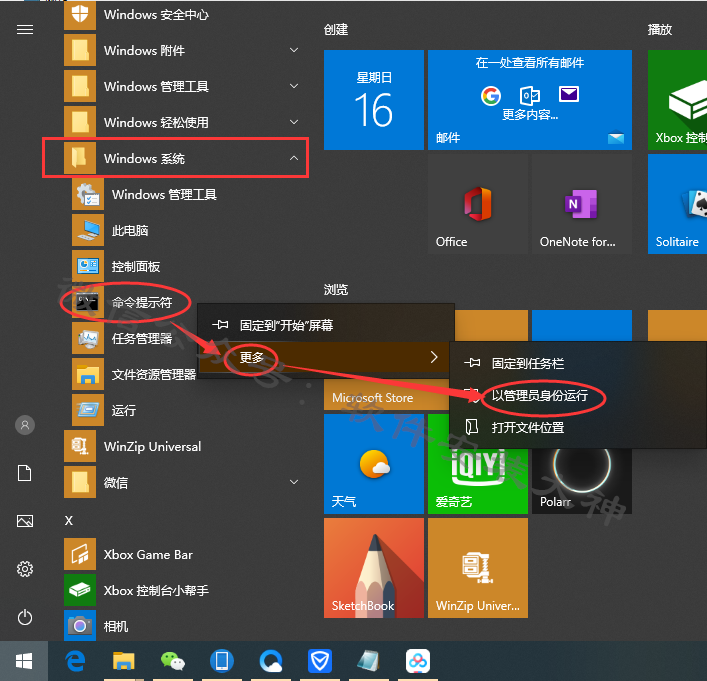Select 固定到"开始"屏幕 in context menu
707x681 pixels.
coord(325,325)
